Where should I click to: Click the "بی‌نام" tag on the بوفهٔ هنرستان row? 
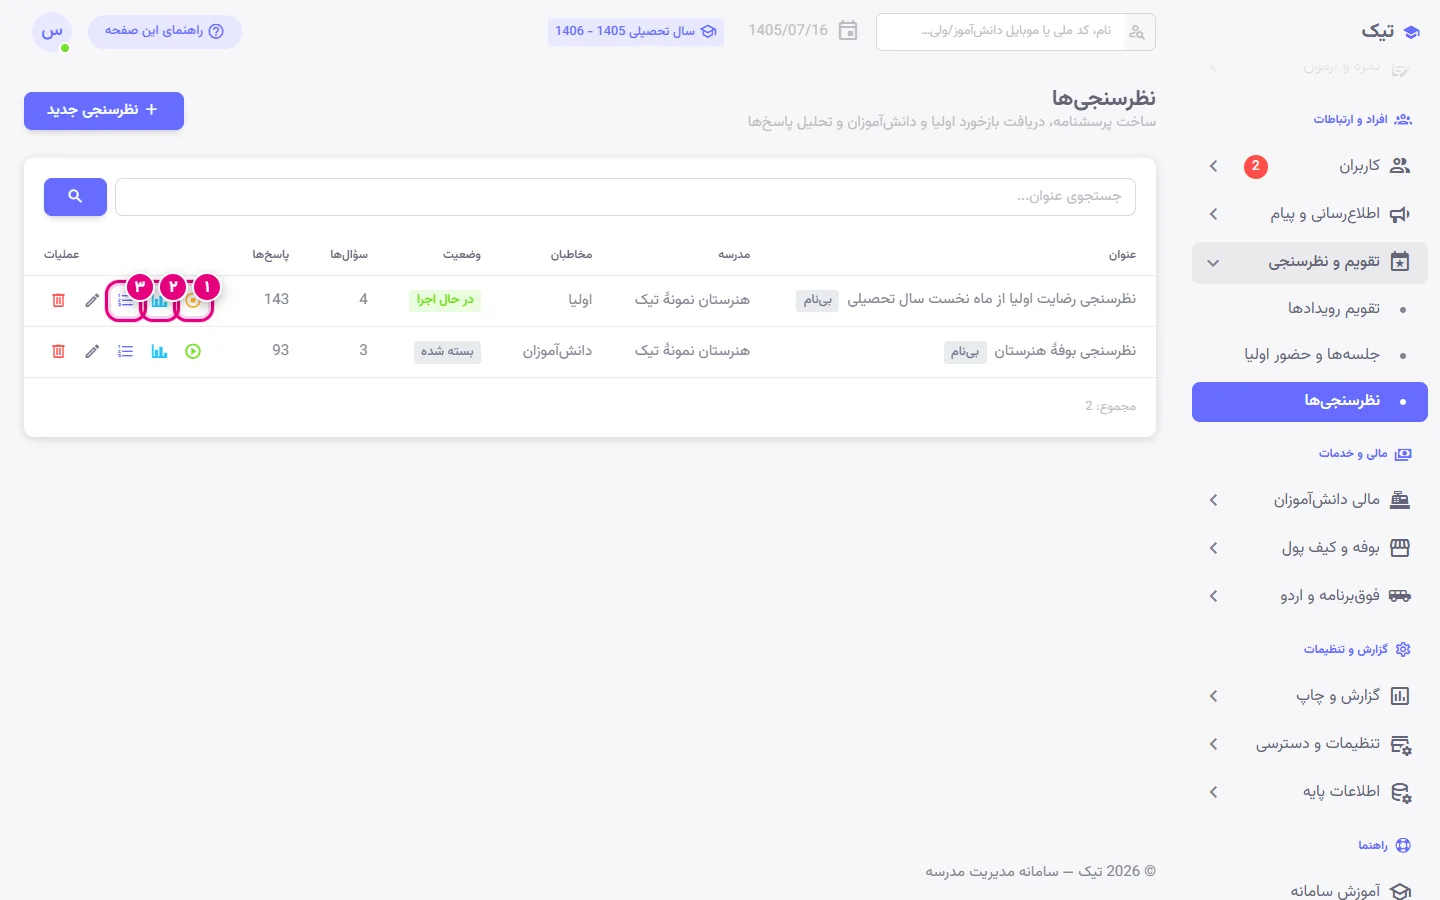click(965, 352)
